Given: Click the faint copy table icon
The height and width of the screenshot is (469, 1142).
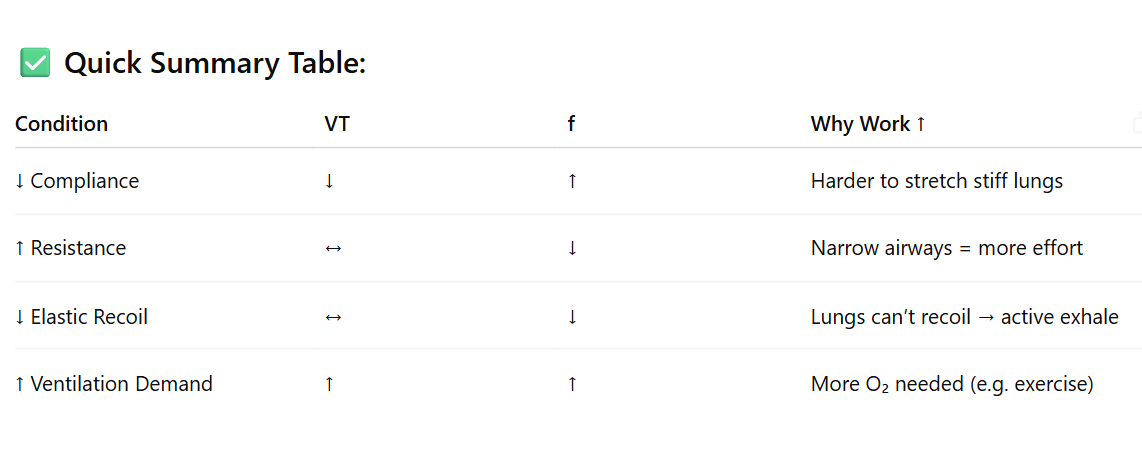Looking at the screenshot, I should click(1138, 124).
